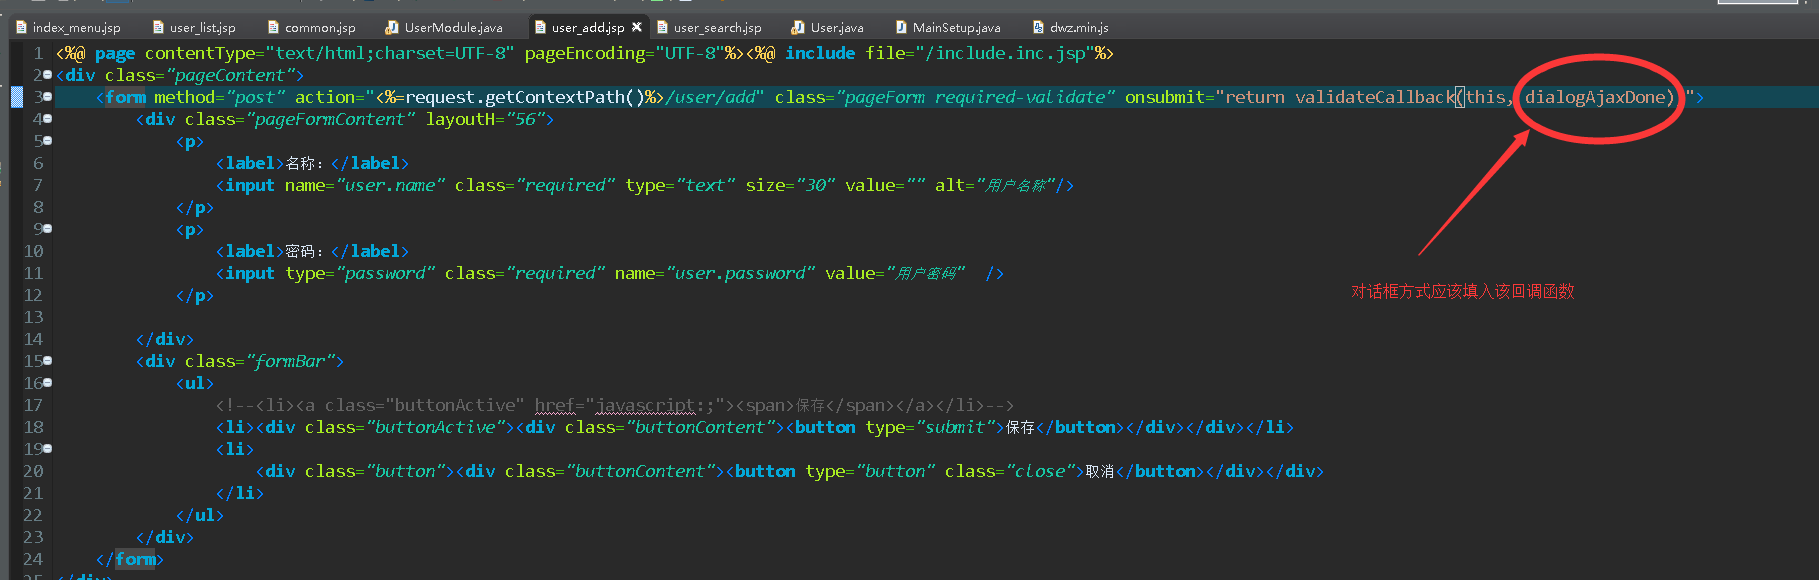Click 'include' keyword on line 1
Image resolution: width=1819 pixels, height=580 pixels.
(820, 53)
